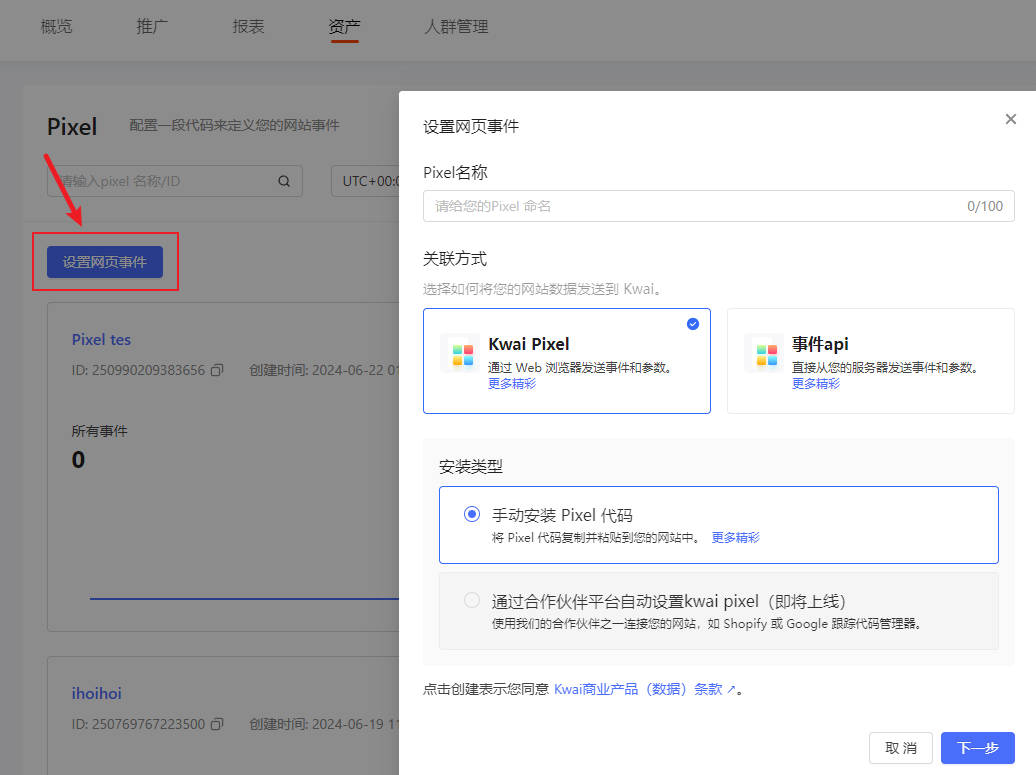Focus the Pixel名称 input field
The height and width of the screenshot is (775, 1036).
click(690, 206)
